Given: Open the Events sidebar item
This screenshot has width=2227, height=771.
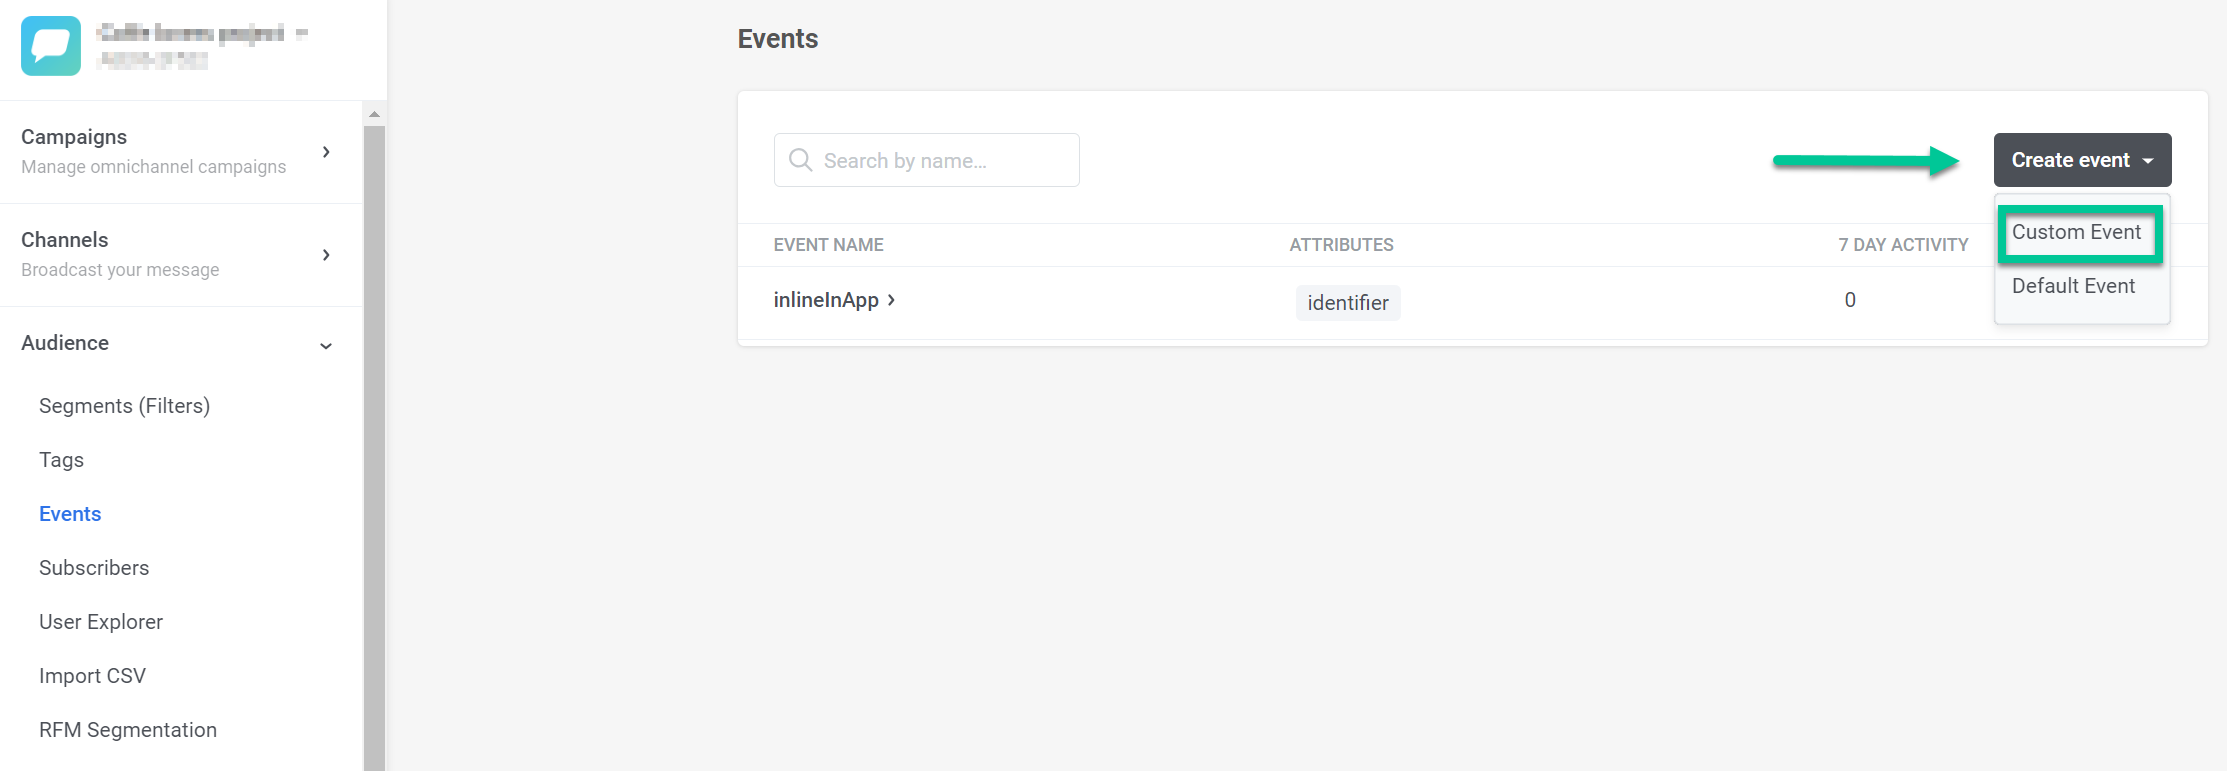Looking at the screenshot, I should (x=70, y=514).
